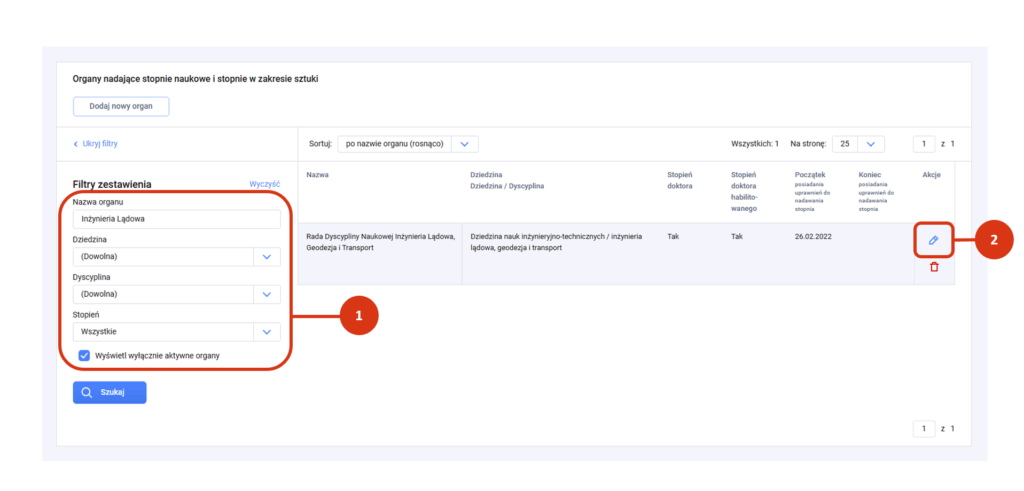
Task: Click the Nazwa organu input field
Action: click(x=176, y=219)
